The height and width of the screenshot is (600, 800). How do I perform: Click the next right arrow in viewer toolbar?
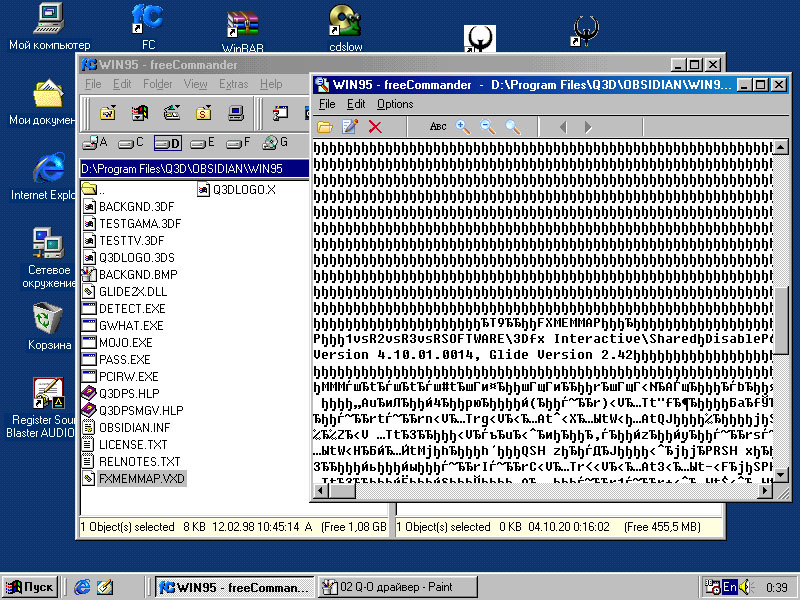[588, 127]
